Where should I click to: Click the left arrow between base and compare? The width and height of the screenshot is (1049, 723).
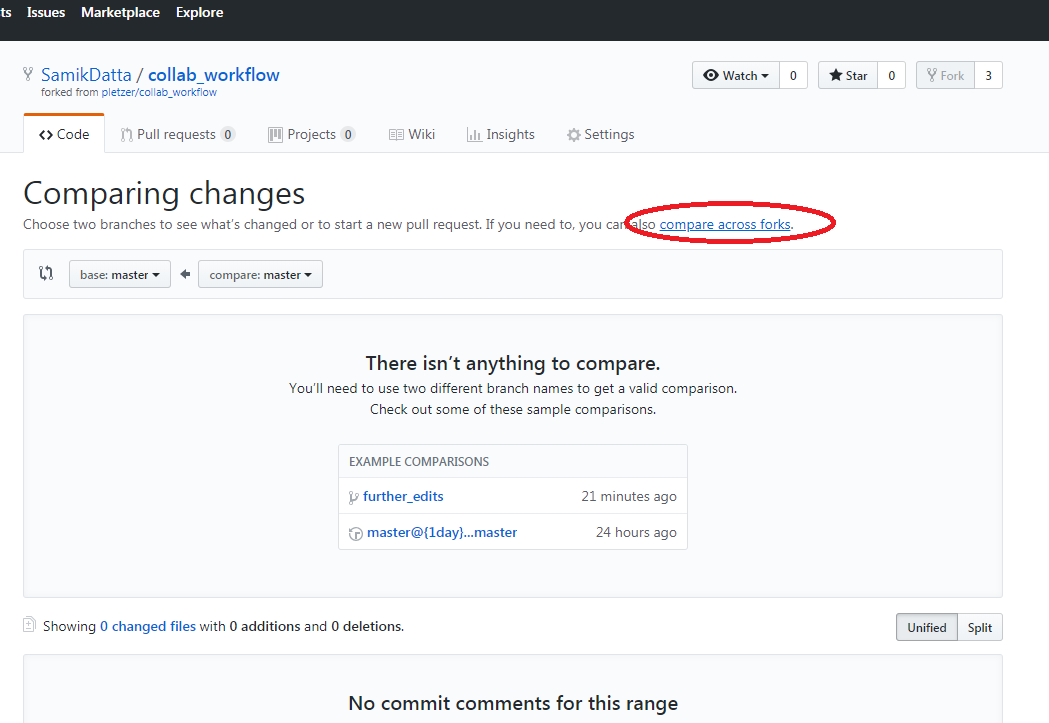pyautogui.click(x=185, y=274)
